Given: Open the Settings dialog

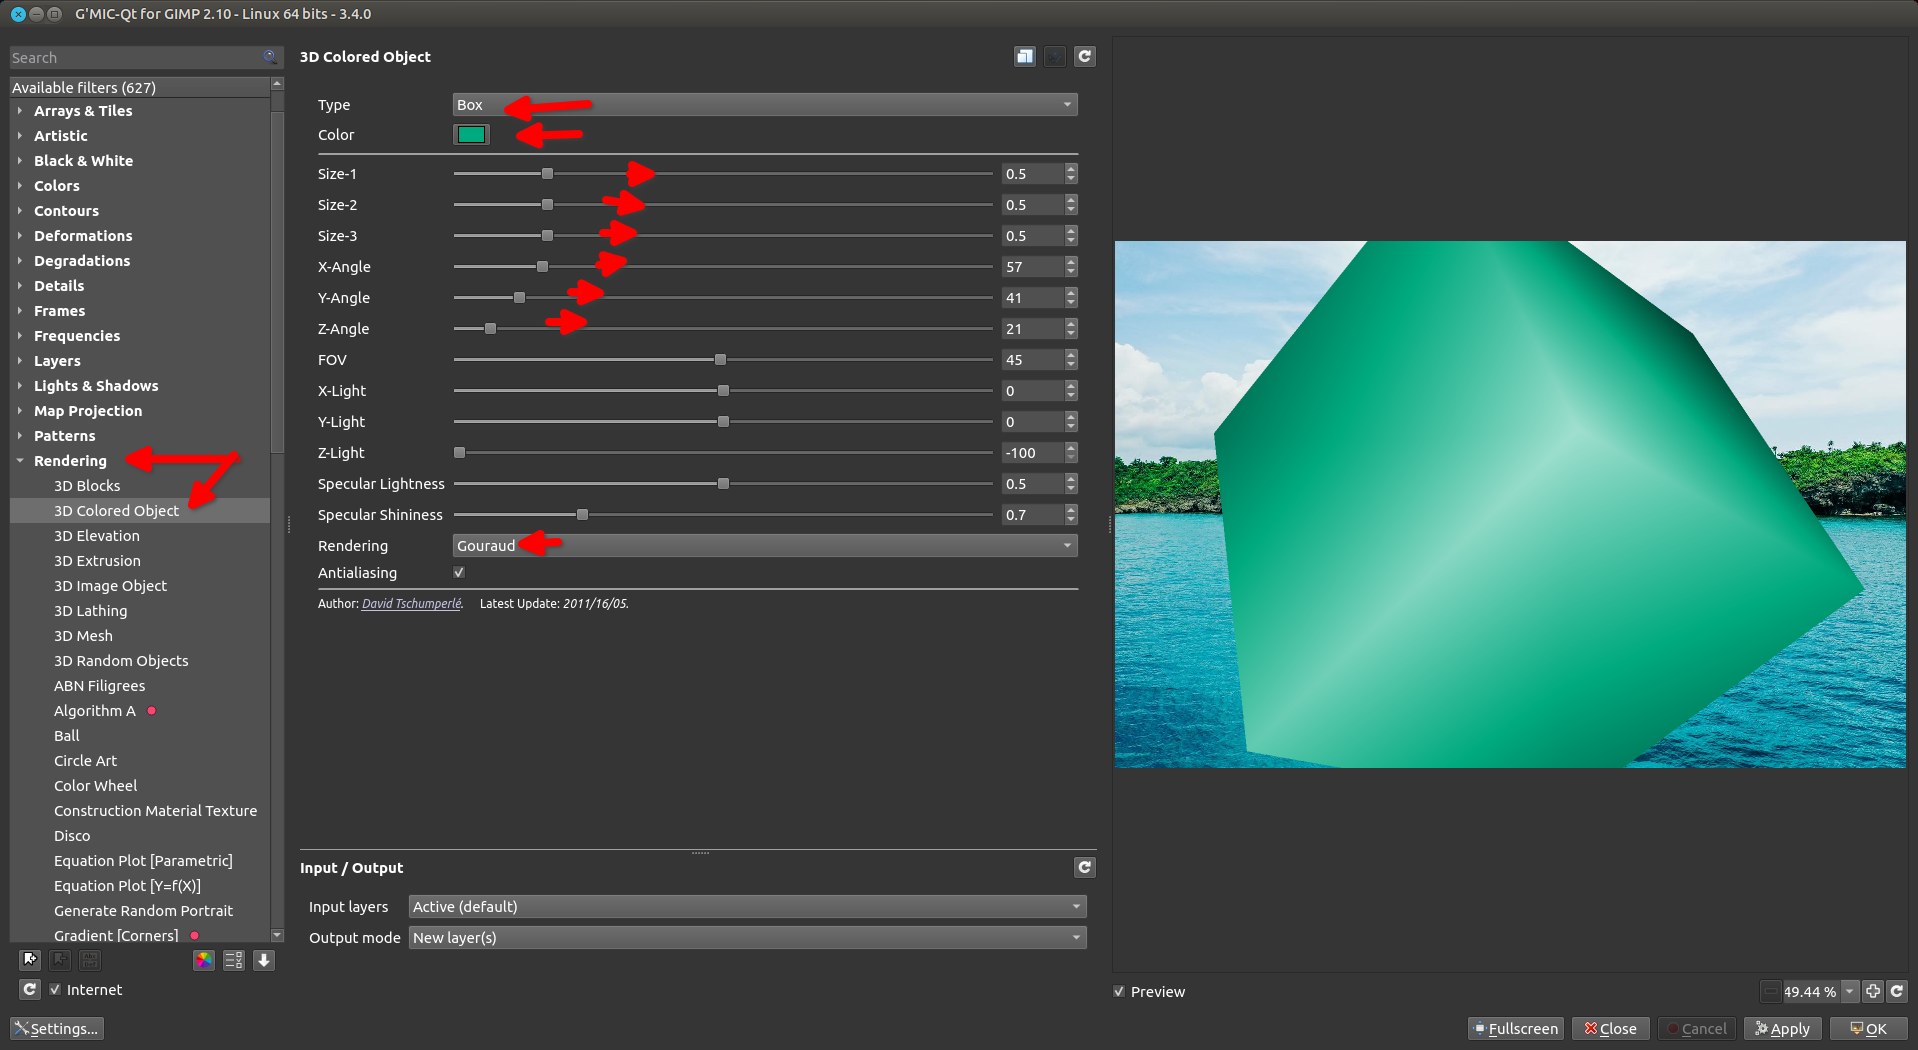Looking at the screenshot, I should coord(57,1028).
